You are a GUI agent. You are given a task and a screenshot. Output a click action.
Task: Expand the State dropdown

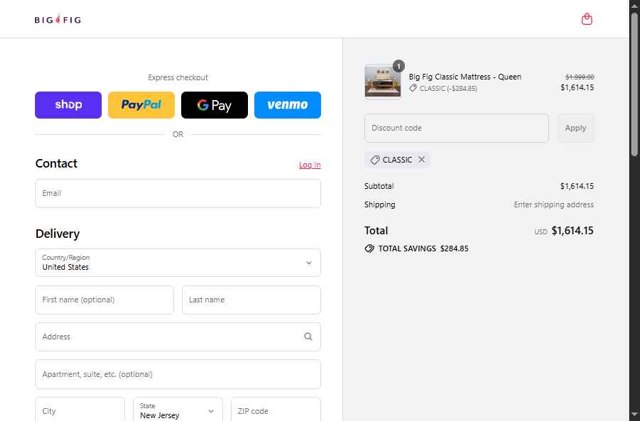click(178, 411)
